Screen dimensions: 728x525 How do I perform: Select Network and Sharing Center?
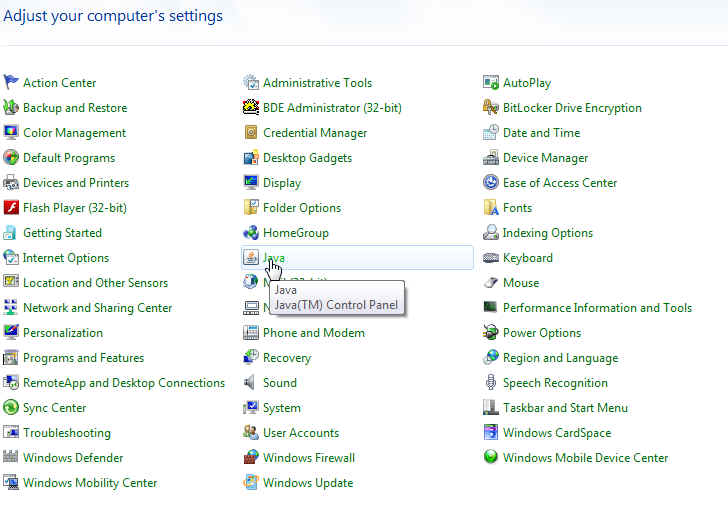pos(97,308)
